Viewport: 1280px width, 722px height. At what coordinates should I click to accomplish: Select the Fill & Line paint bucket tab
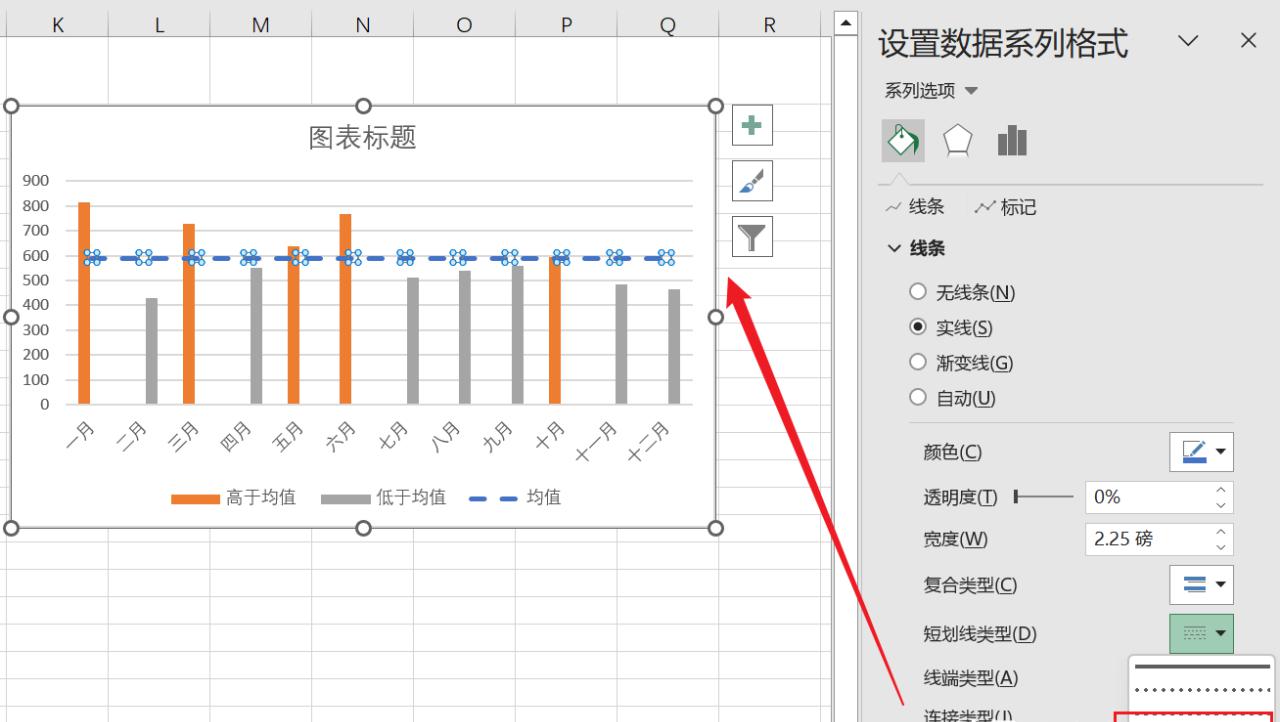point(902,141)
